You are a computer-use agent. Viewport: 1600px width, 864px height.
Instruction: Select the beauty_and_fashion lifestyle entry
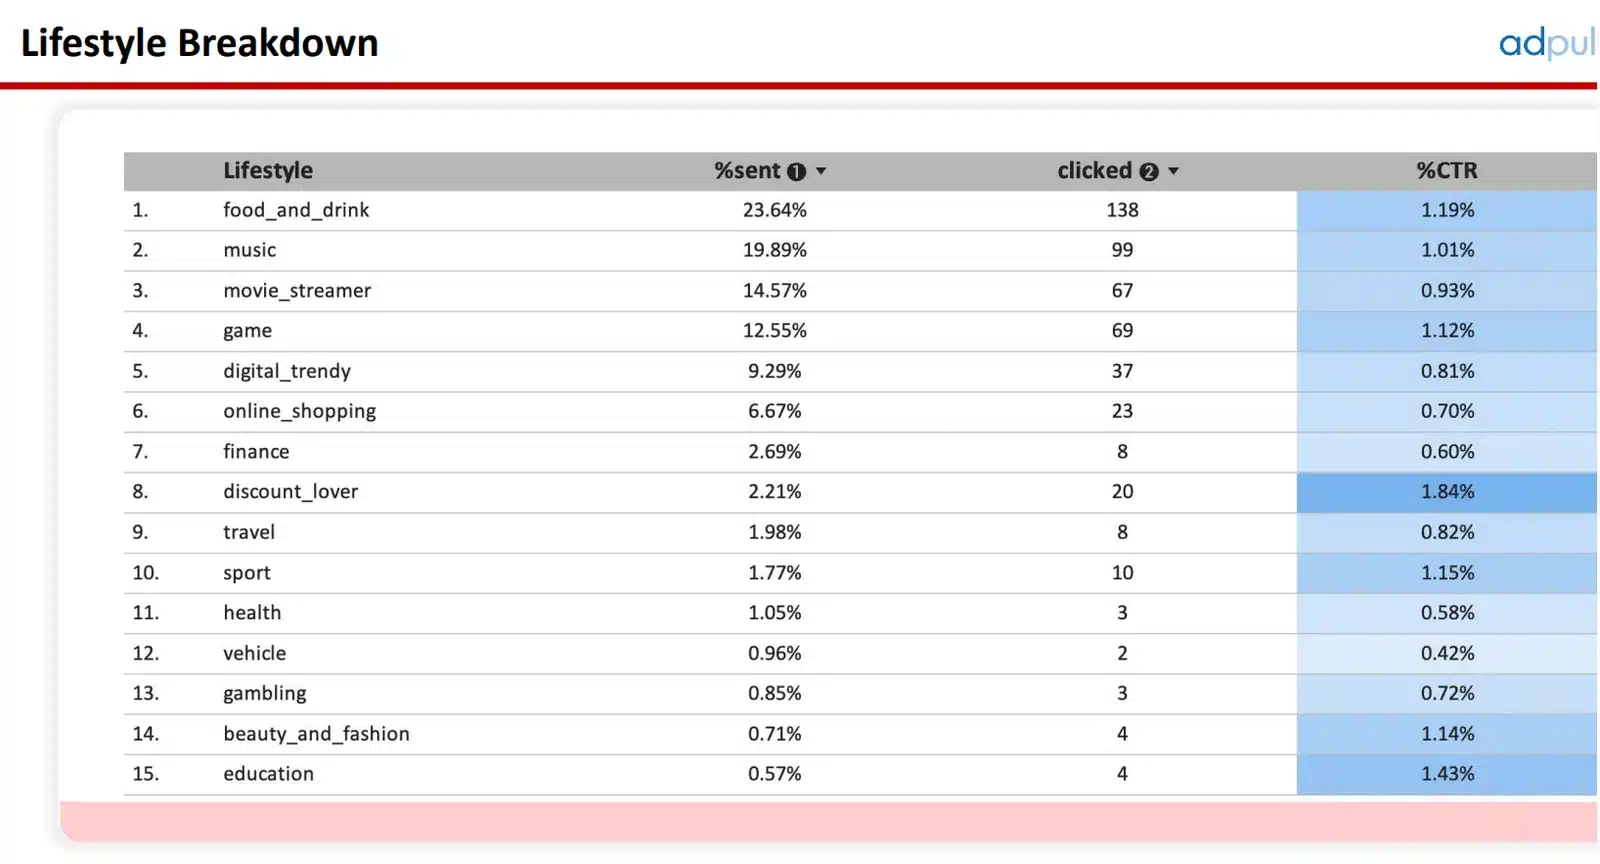(x=316, y=734)
